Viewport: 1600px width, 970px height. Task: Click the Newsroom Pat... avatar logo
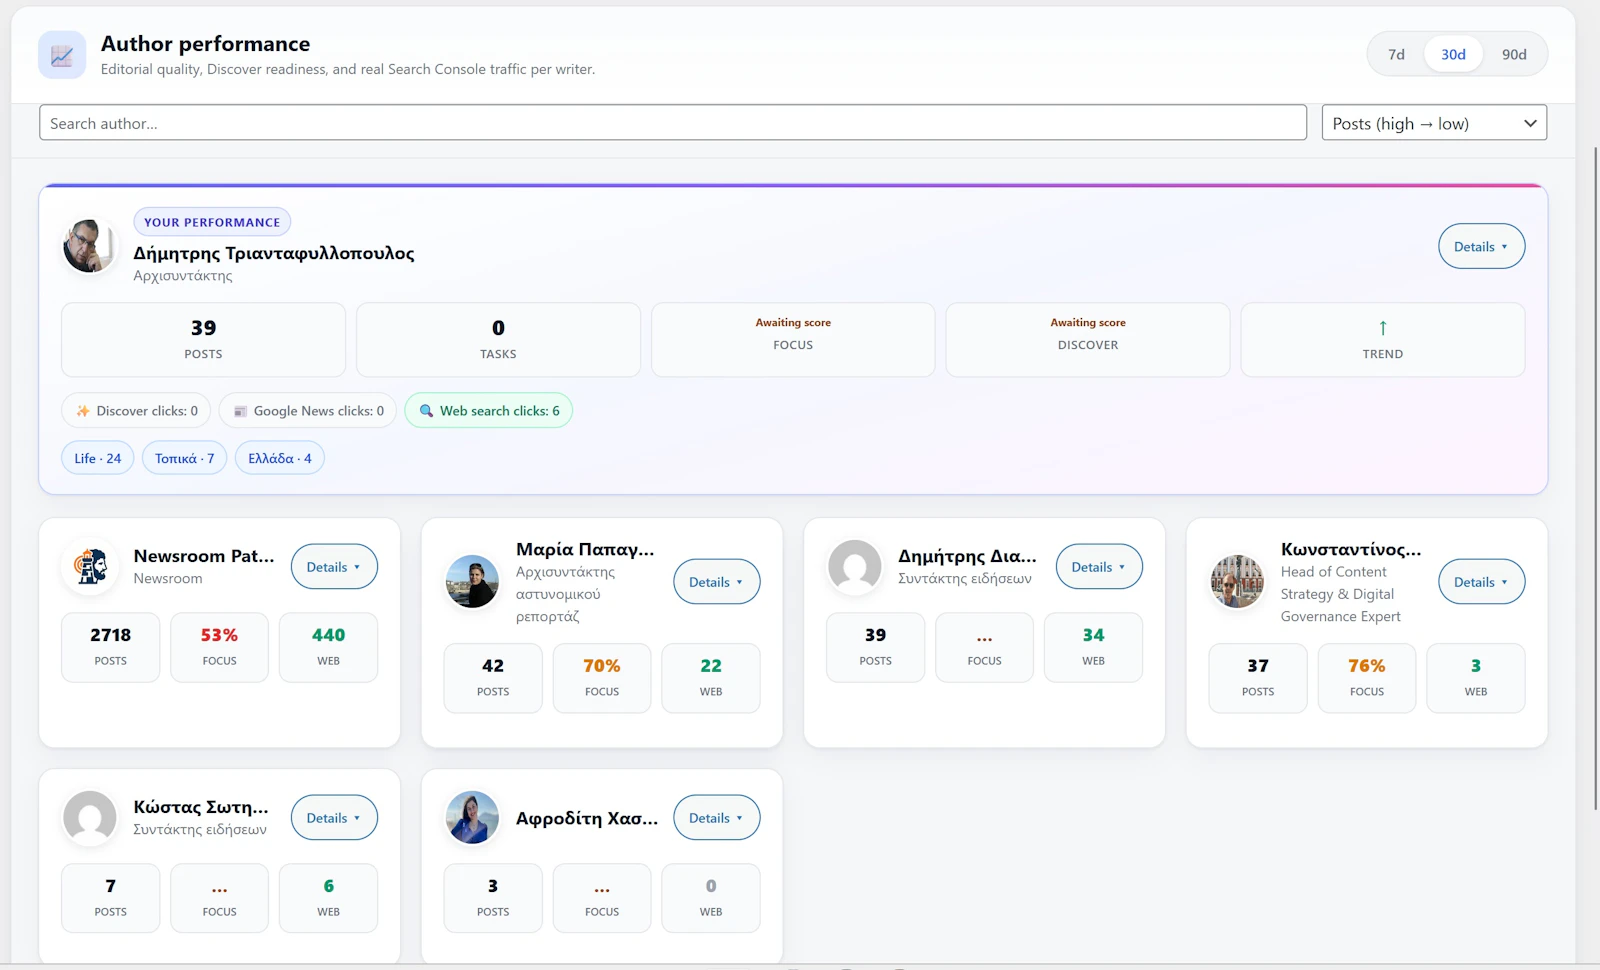(90, 566)
